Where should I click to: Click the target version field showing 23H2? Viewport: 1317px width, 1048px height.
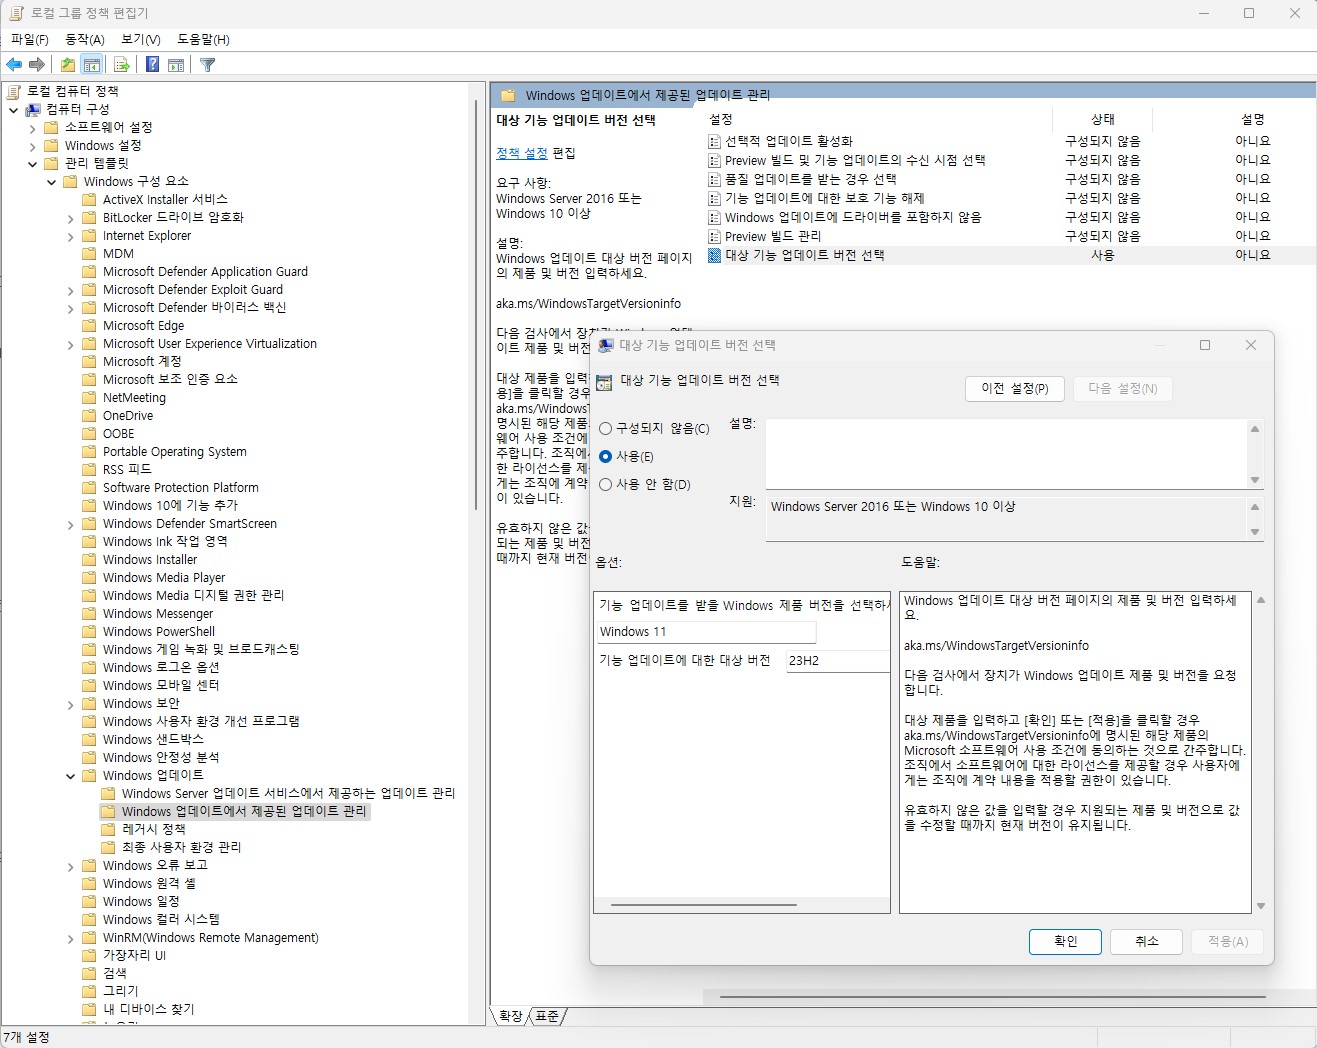(x=836, y=661)
